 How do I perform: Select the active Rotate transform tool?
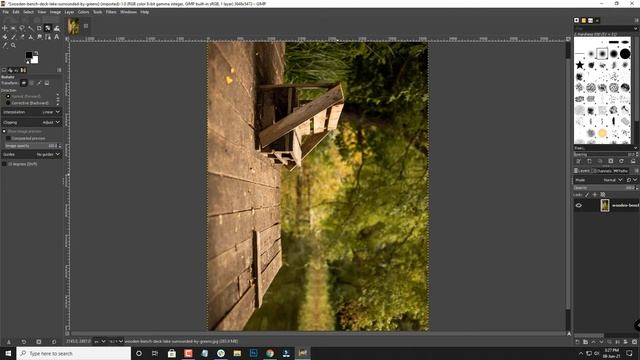48,28
